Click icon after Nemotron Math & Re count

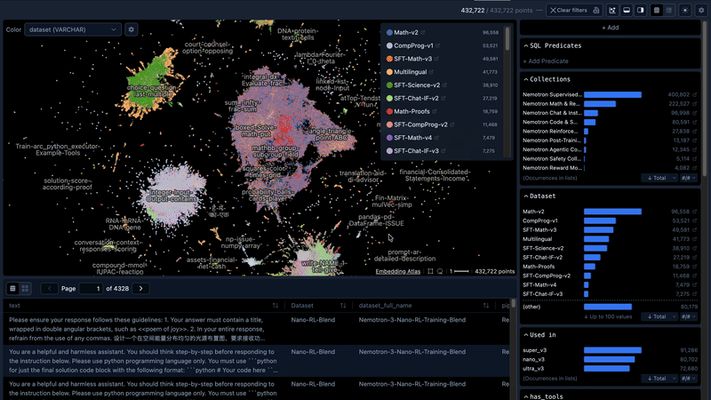[x=694, y=104]
